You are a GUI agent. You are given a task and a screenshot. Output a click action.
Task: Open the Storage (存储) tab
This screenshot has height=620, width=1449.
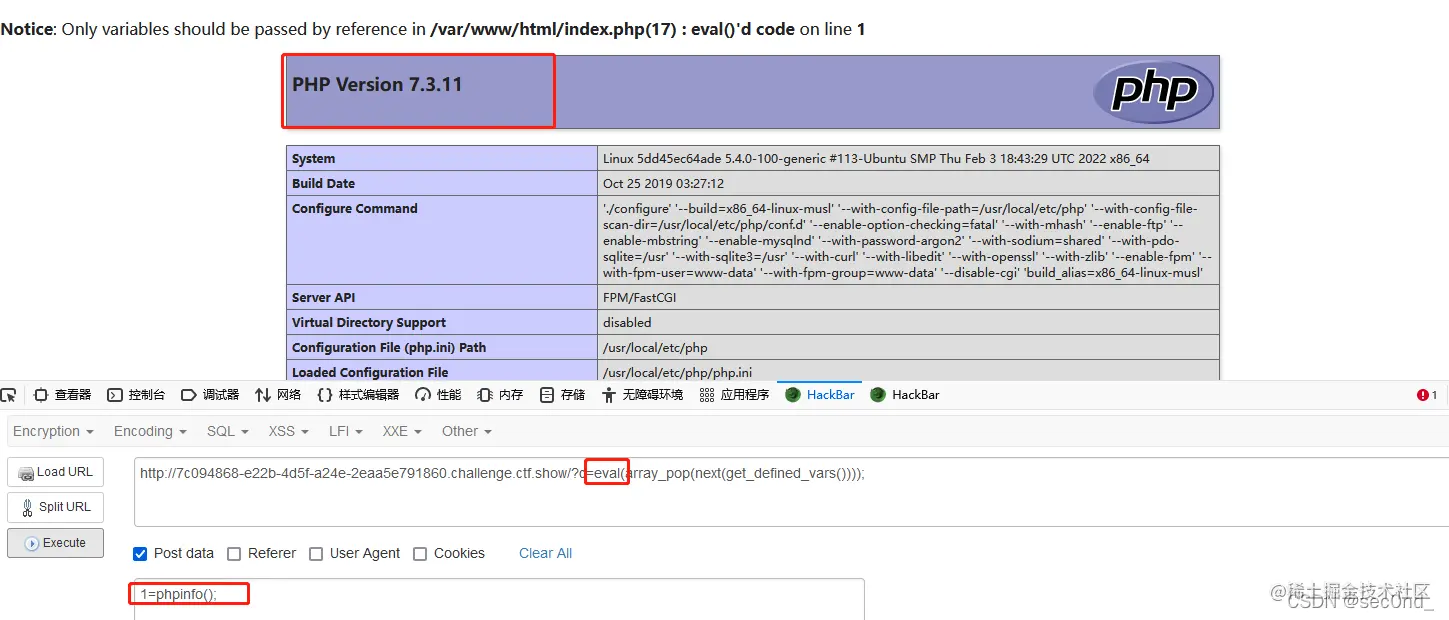point(562,395)
